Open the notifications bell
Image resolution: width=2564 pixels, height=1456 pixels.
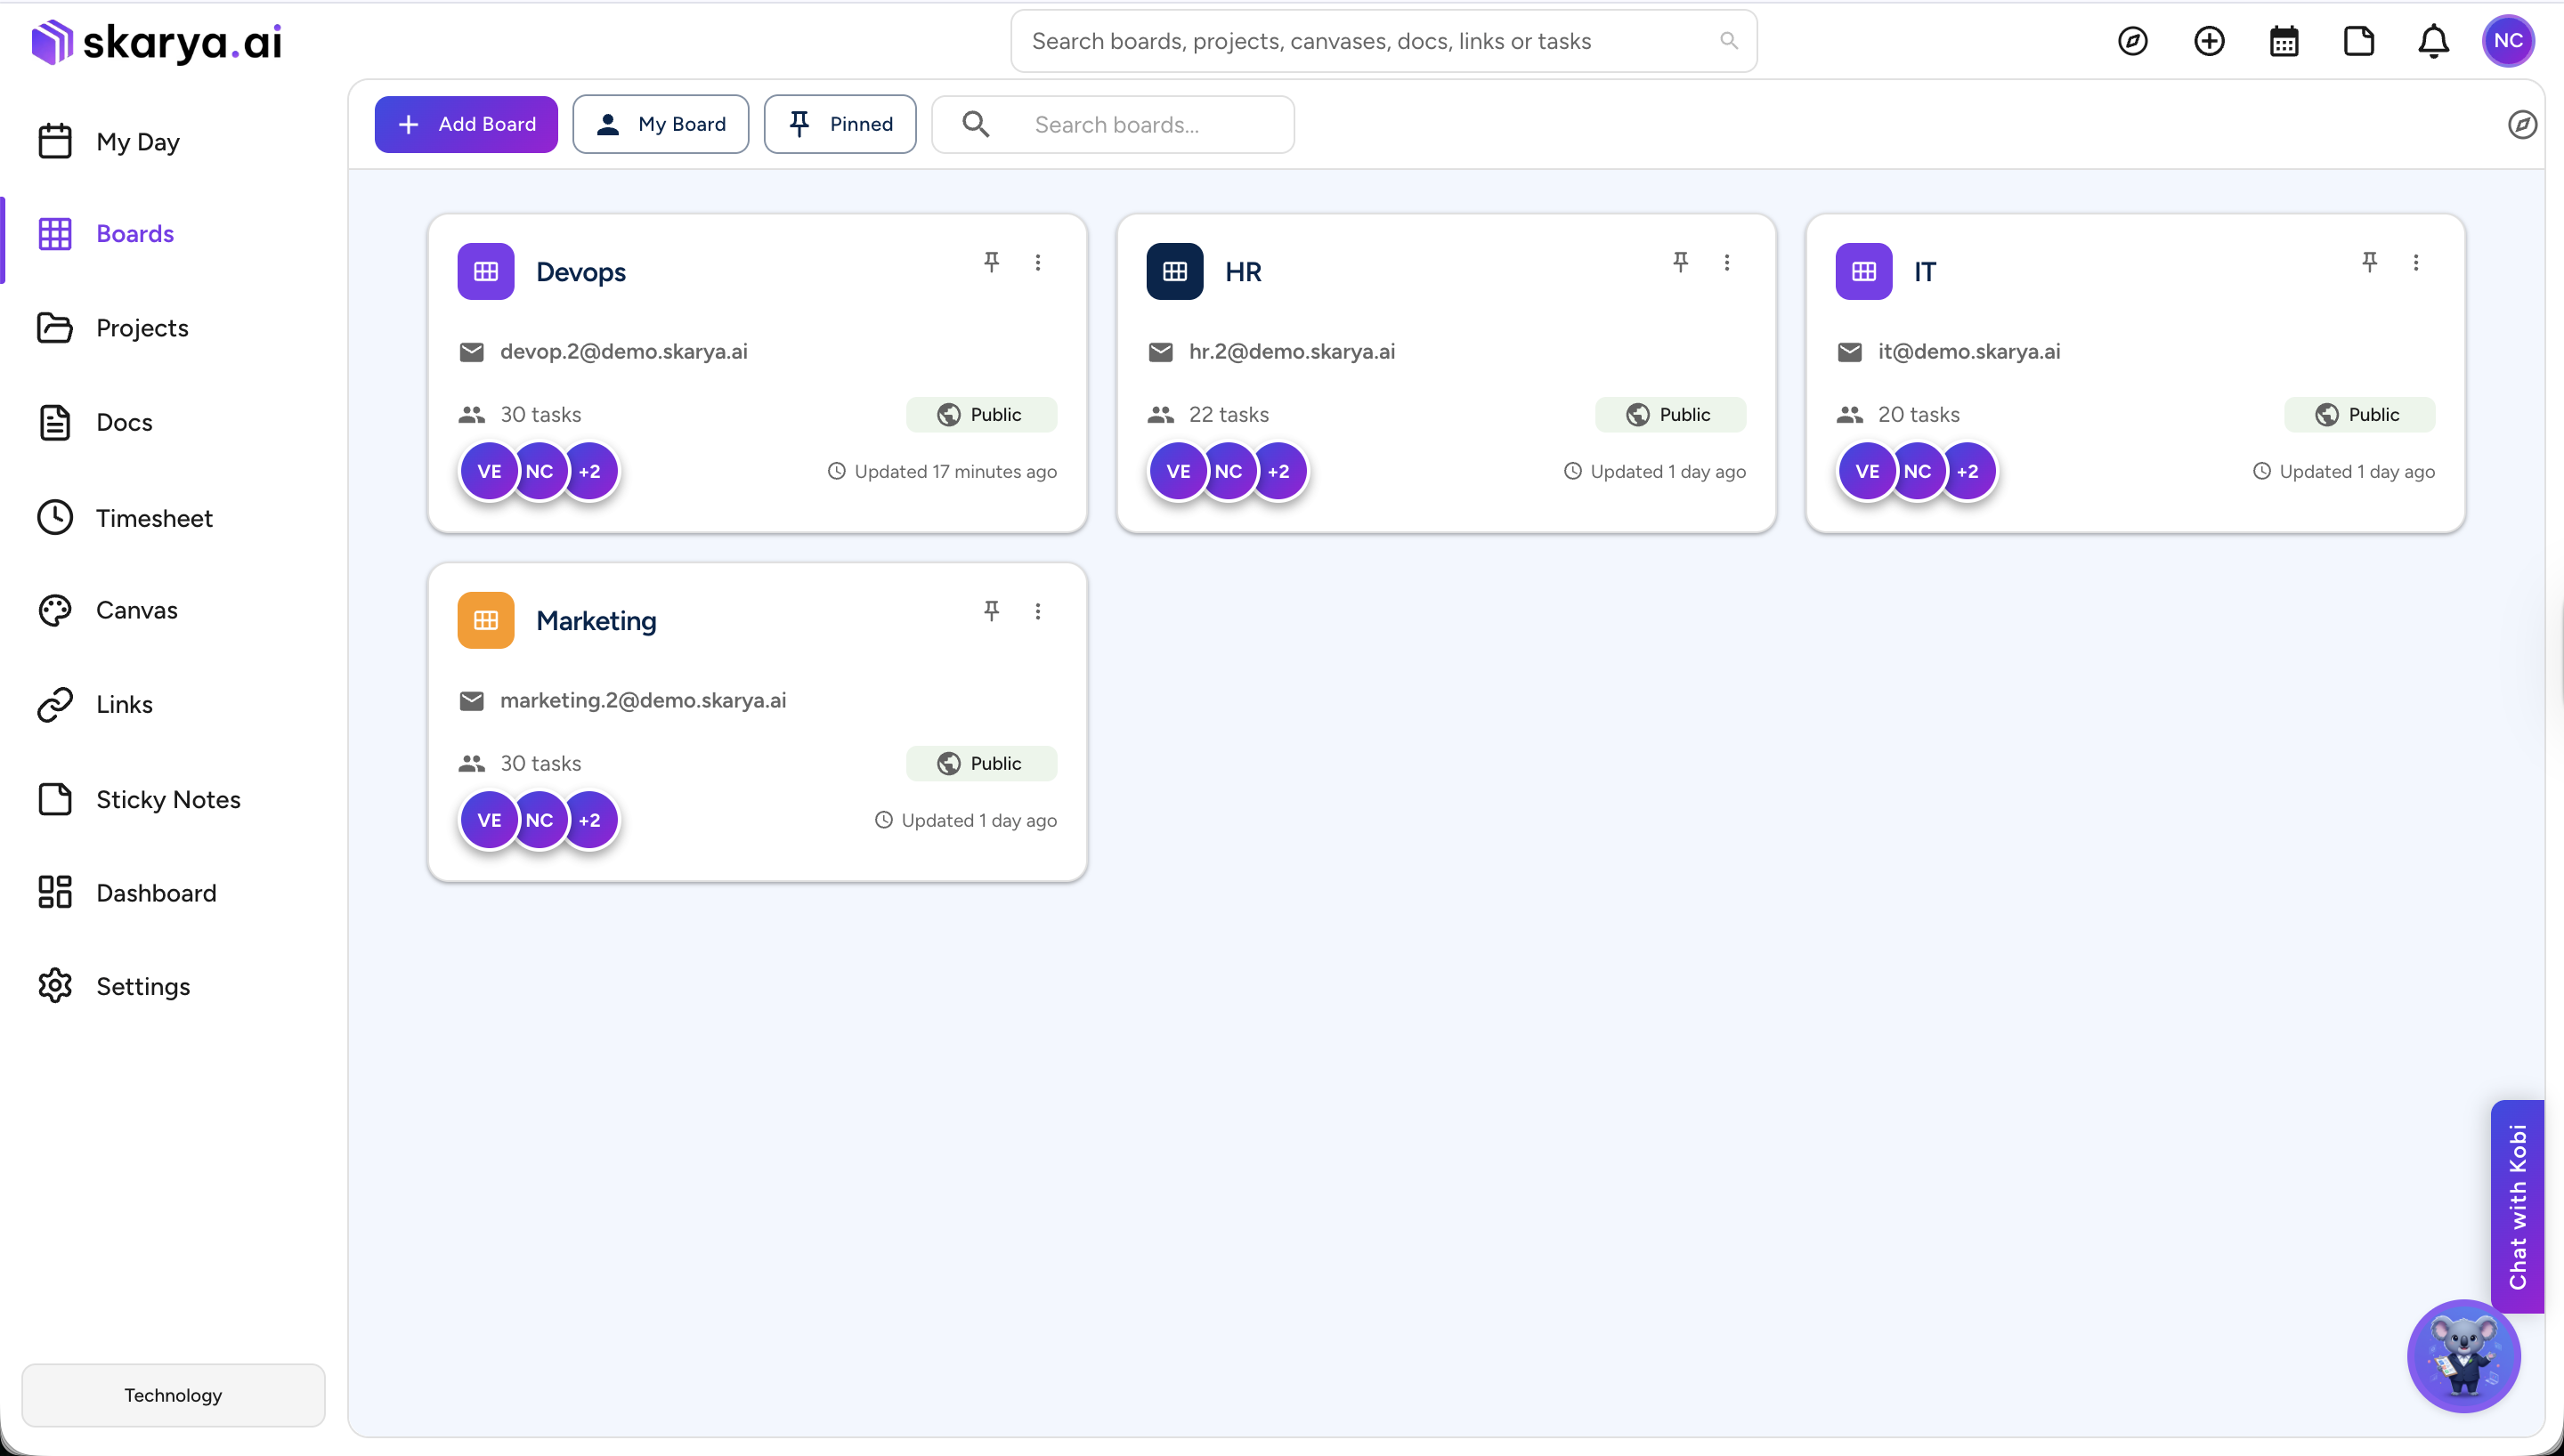[2433, 41]
